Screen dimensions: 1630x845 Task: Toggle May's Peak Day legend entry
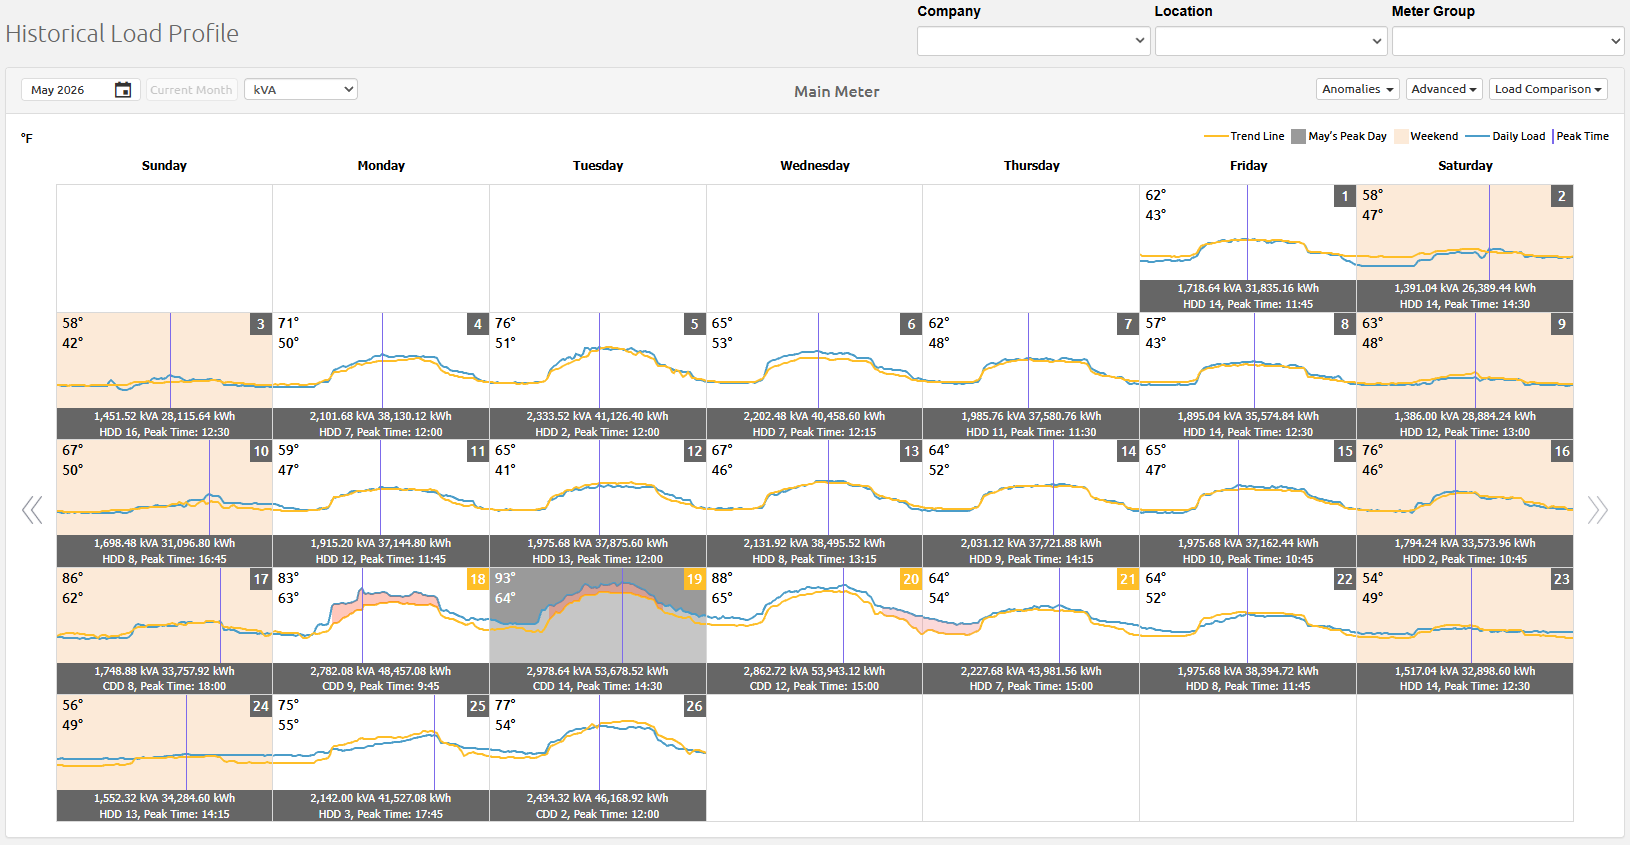[1339, 136]
